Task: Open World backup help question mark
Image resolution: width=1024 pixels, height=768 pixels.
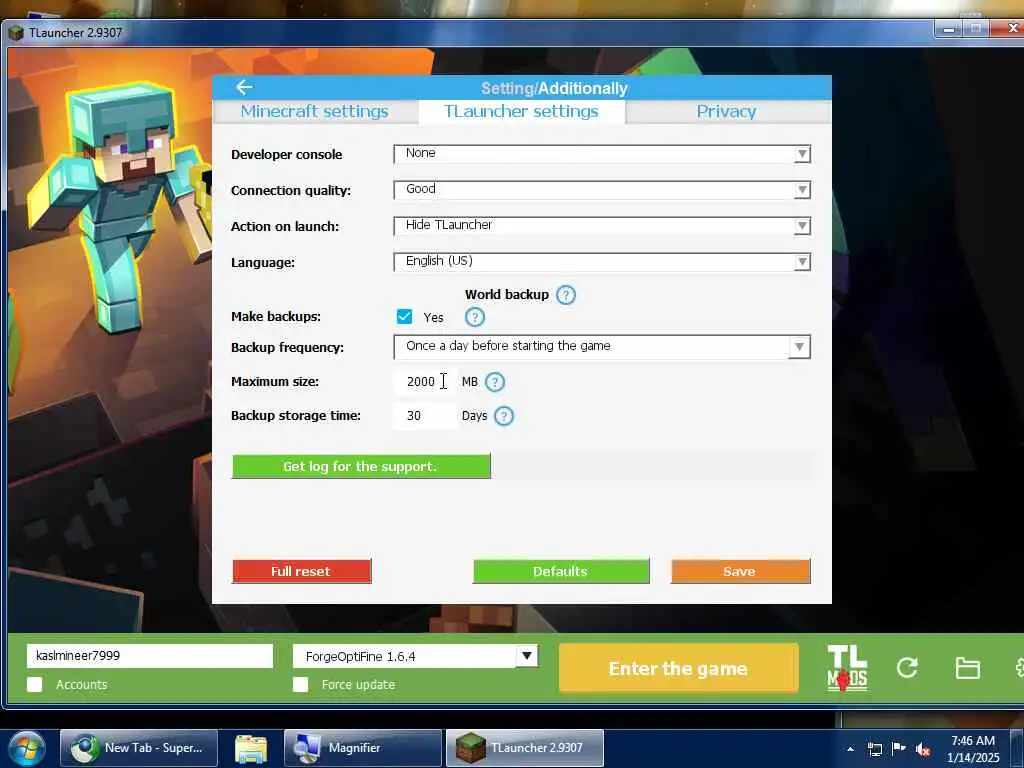Action: pyautogui.click(x=566, y=295)
